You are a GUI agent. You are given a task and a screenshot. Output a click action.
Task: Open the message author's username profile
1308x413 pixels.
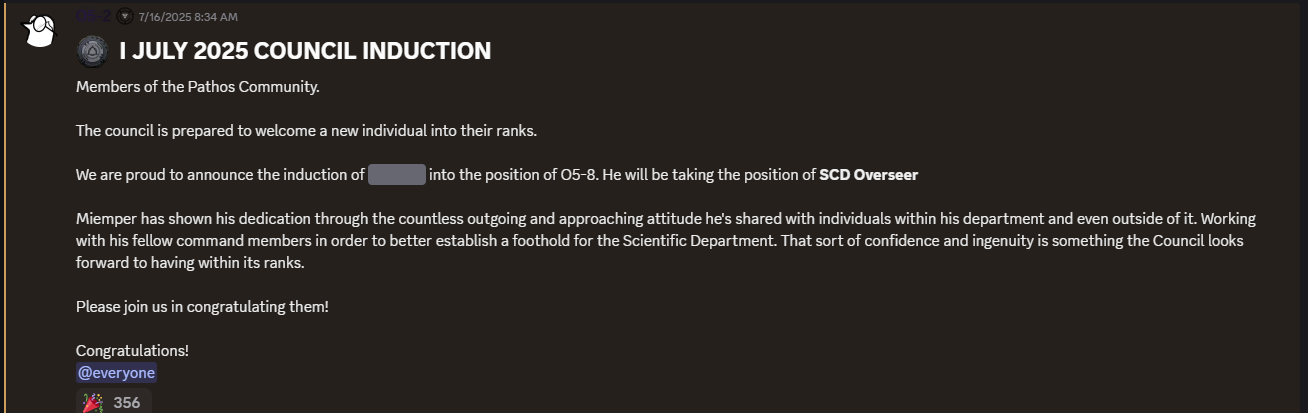click(x=93, y=16)
